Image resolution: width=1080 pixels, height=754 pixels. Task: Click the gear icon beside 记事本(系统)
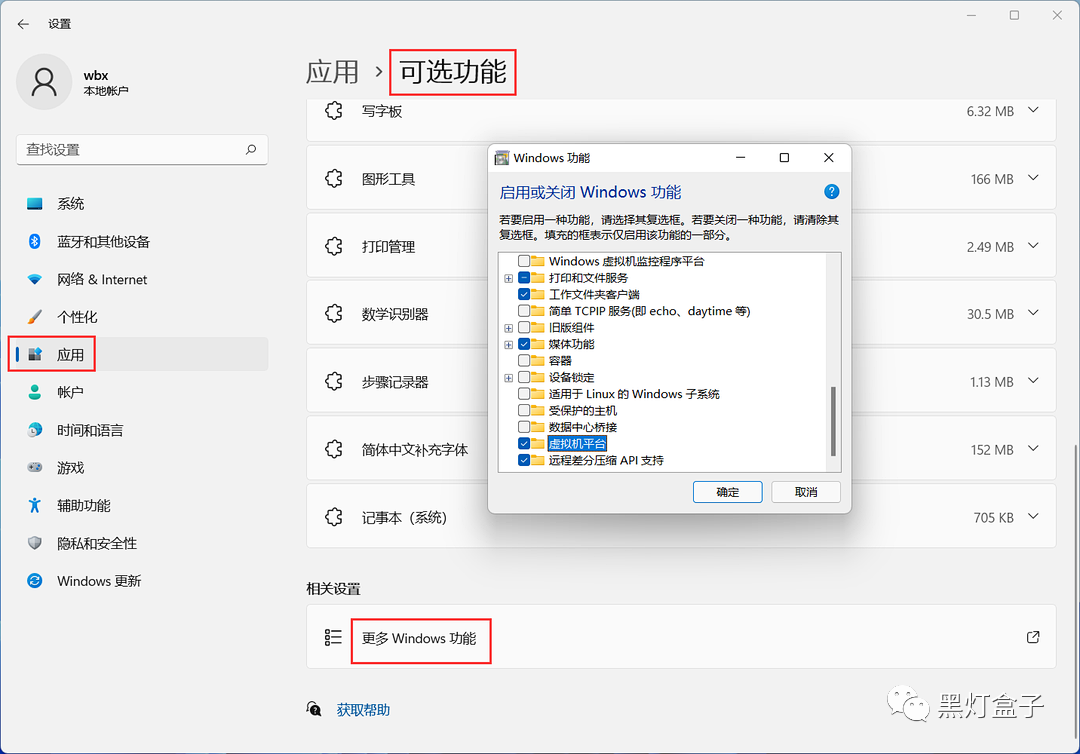pos(334,517)
